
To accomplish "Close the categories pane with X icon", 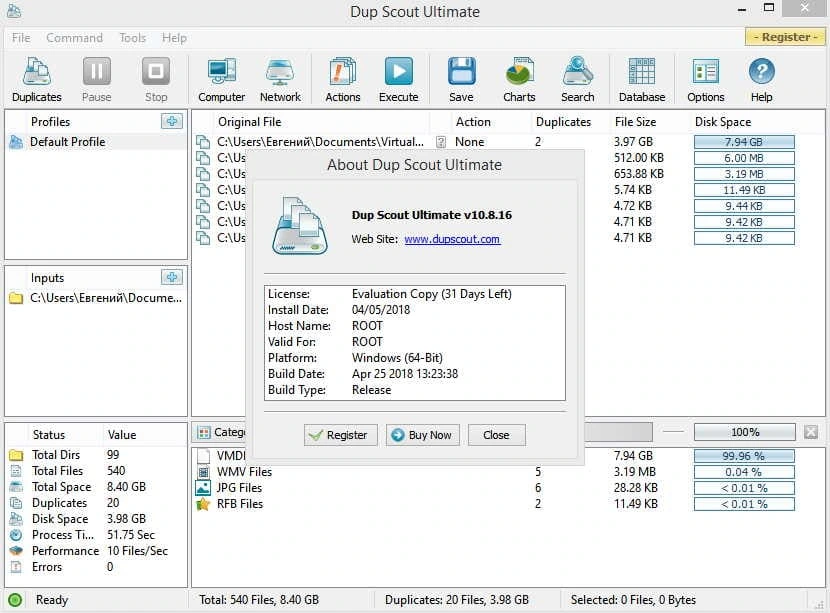I will [811, 432].
